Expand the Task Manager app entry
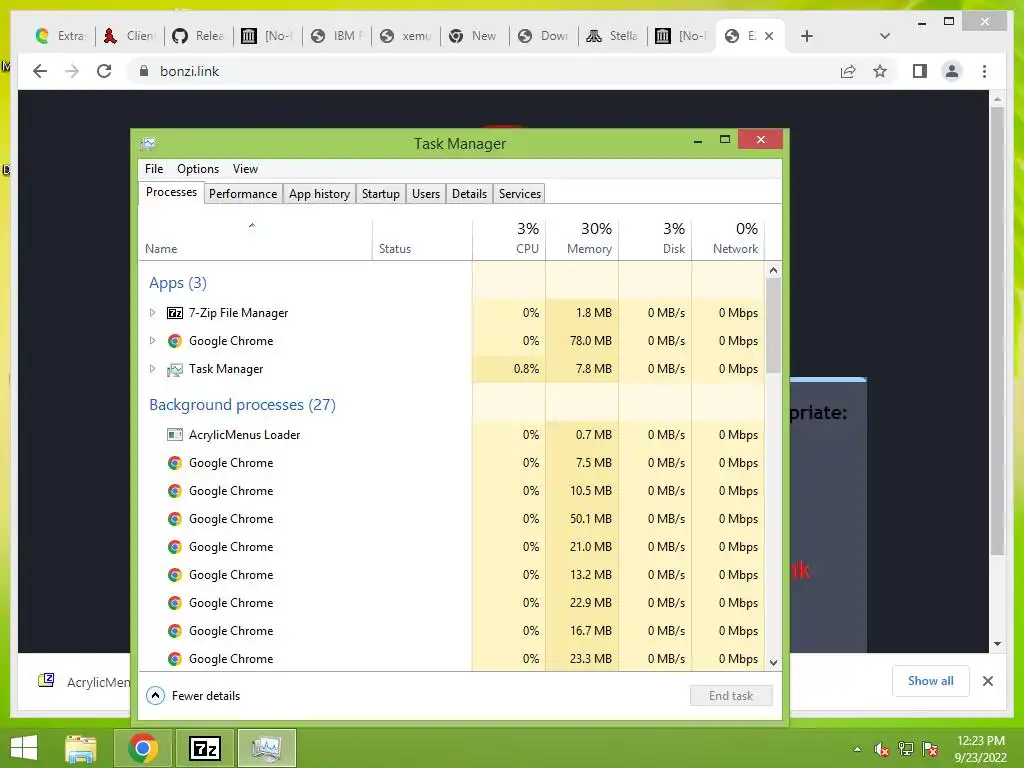The image size is (1024, 768). (x=152, y=369)
